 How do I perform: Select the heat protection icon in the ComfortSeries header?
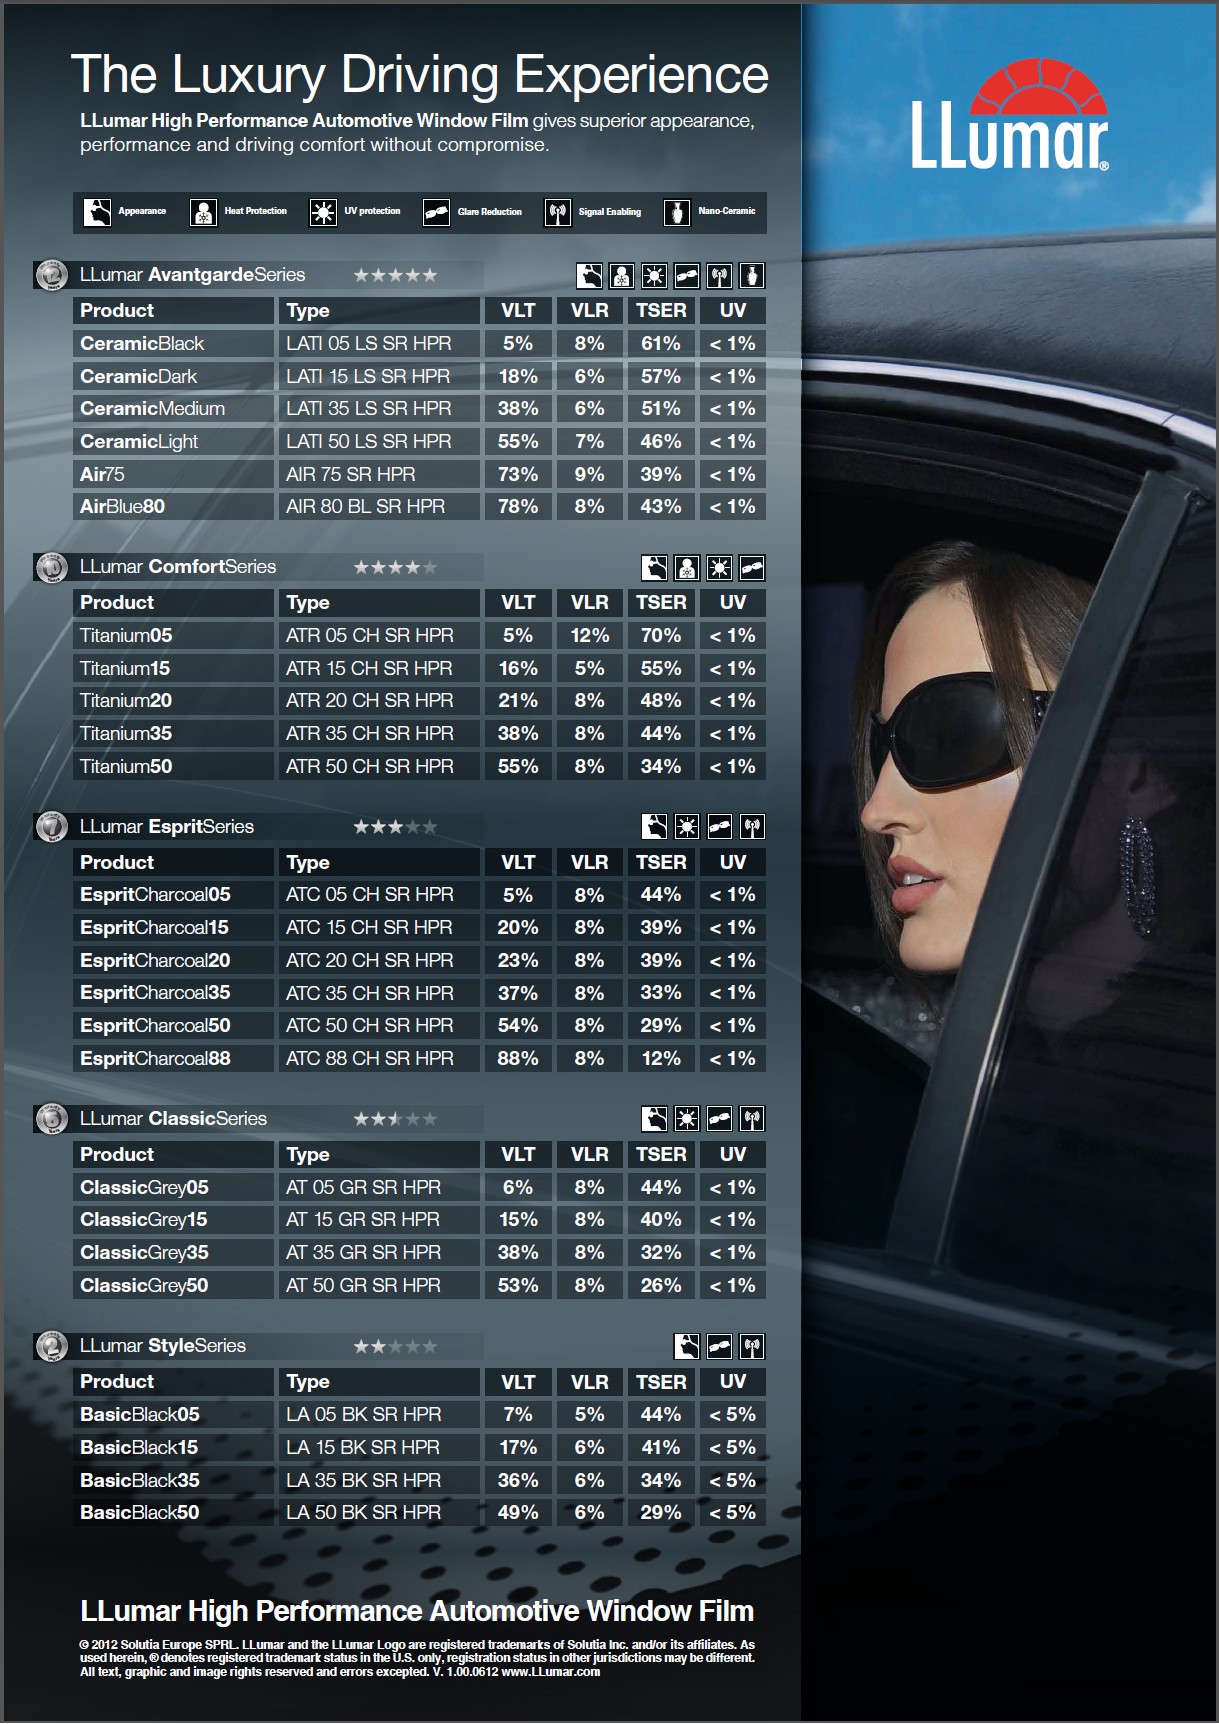(x=687, y=568)
